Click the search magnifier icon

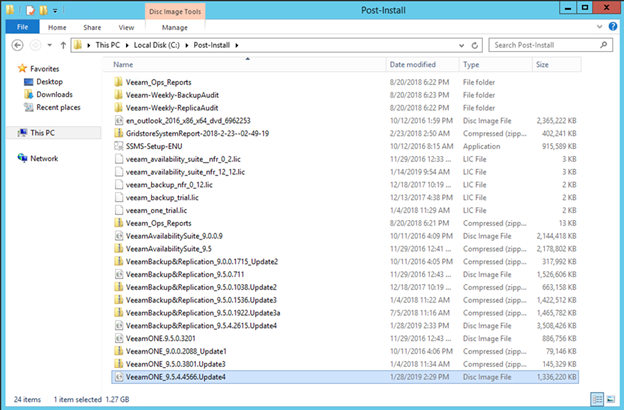pyautogui.click(x=604, y=45)
